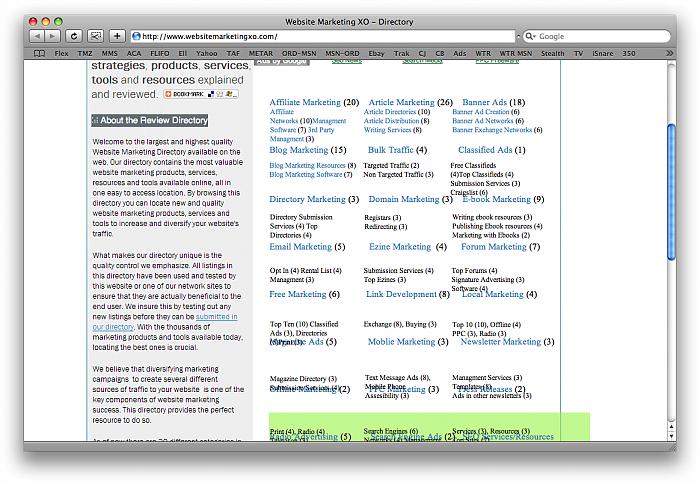Show more bookmarks with the double chevron
The height and width of the screenshot is (484, 700).
click(x=669, y=53)
